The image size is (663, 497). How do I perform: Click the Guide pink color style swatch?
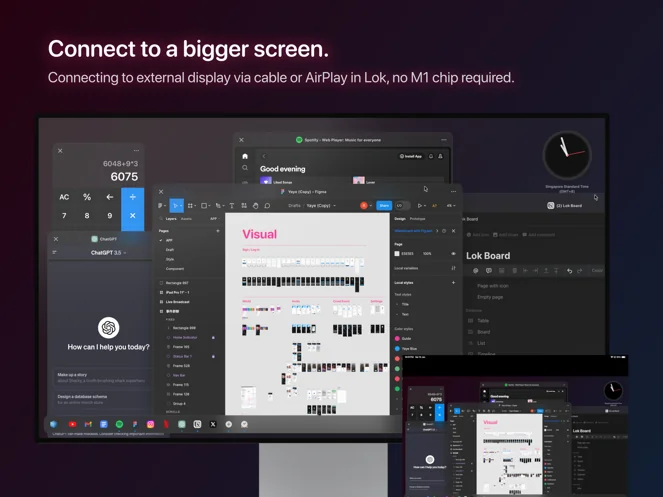click(x=398, y=338)
